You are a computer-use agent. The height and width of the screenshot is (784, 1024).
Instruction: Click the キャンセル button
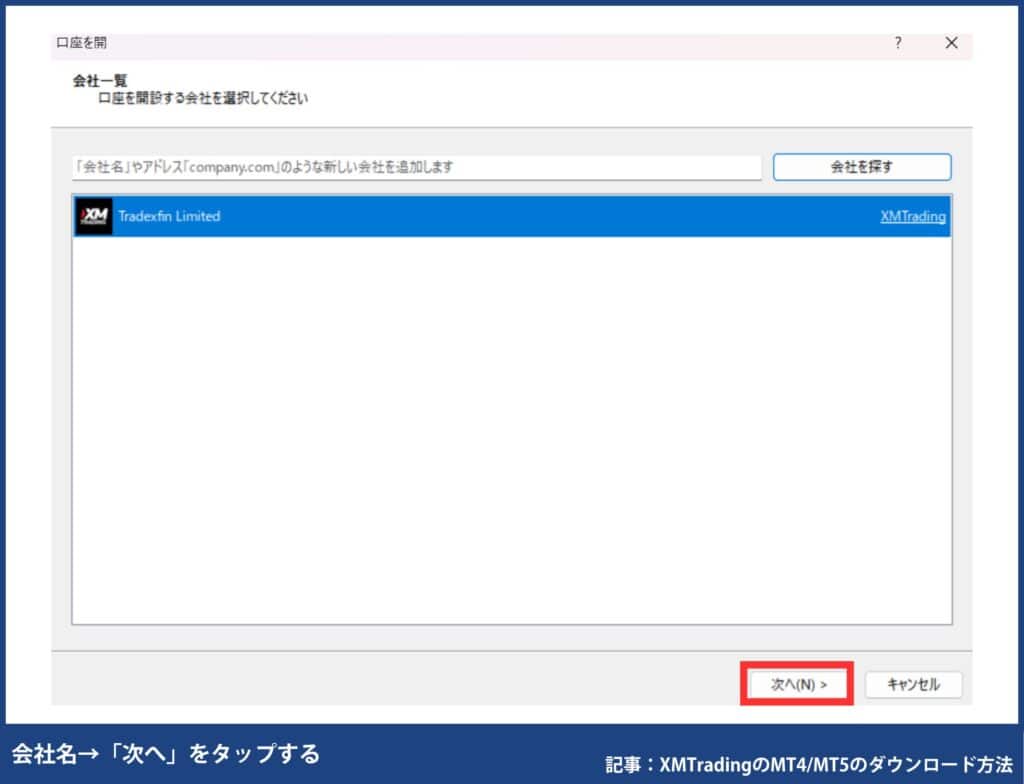point(913,684)
